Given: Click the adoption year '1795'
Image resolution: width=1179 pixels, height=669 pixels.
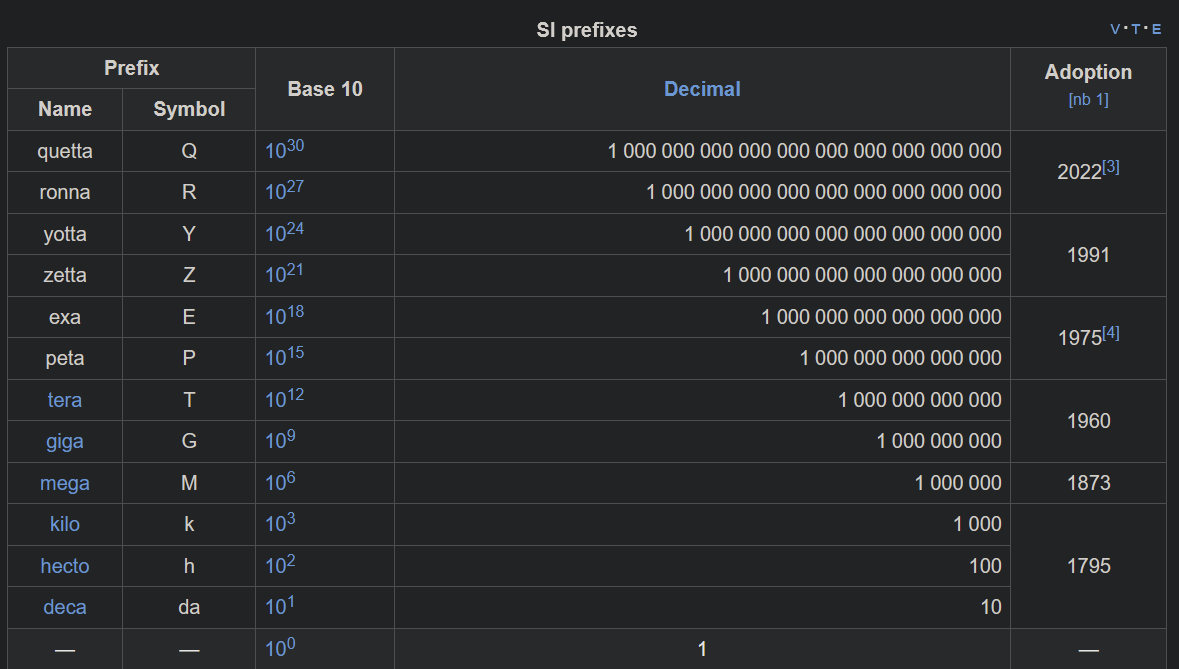Looking at the screenshot, I should (1088, 566).
